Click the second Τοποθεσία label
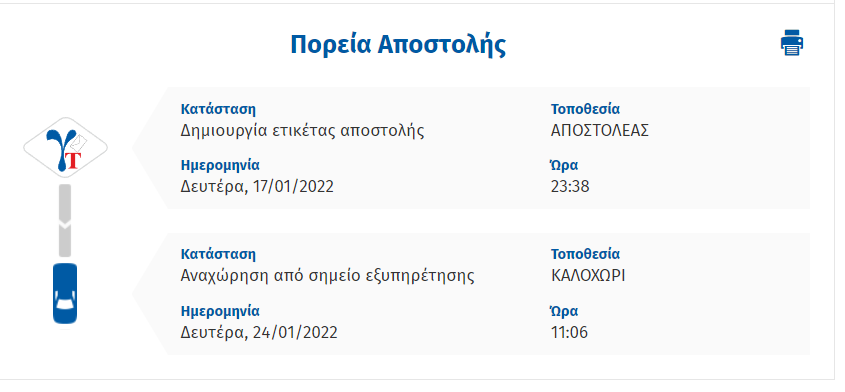 tap(585, 254)
